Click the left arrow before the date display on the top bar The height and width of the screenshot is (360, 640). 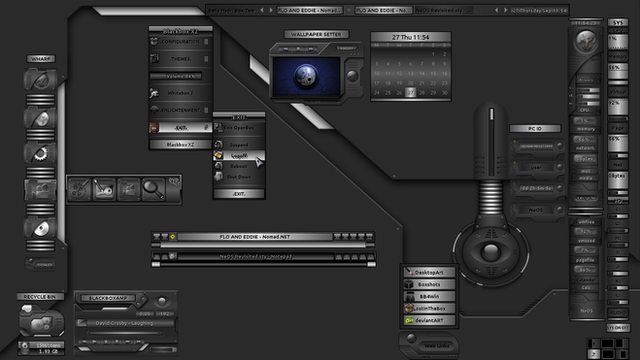coord(497,10)
